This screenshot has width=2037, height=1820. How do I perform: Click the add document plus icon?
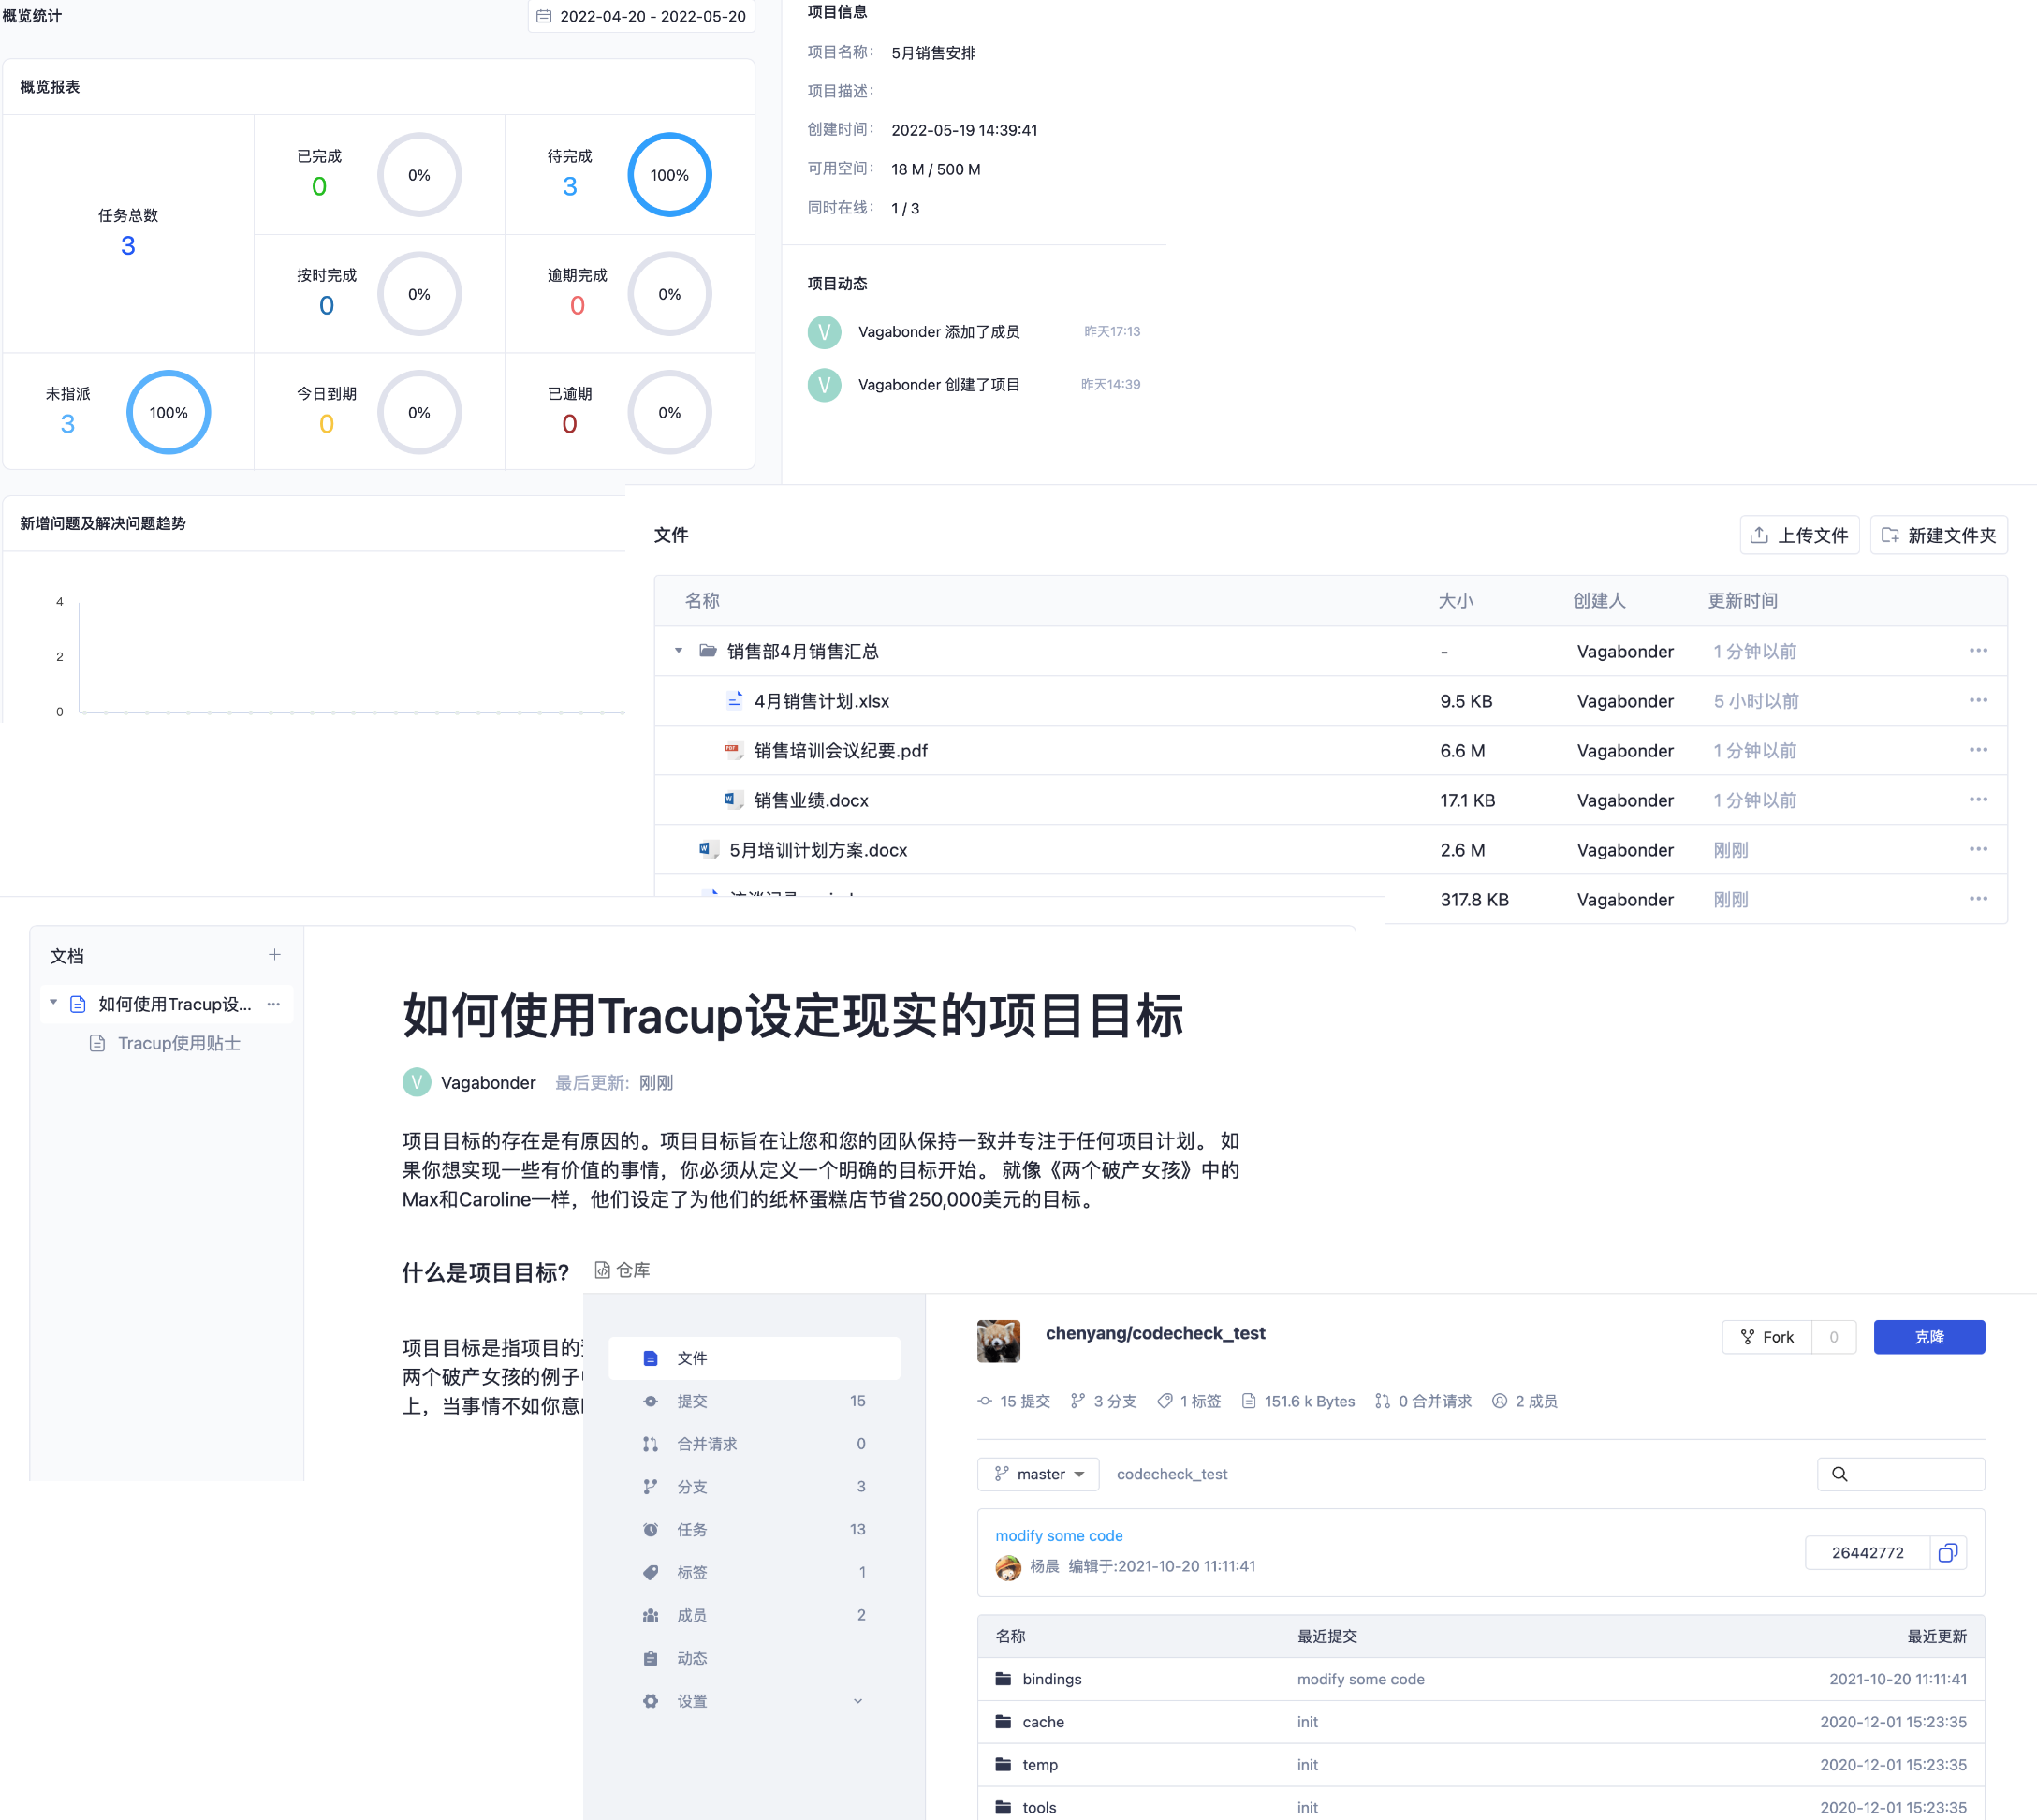click(275, 955)
